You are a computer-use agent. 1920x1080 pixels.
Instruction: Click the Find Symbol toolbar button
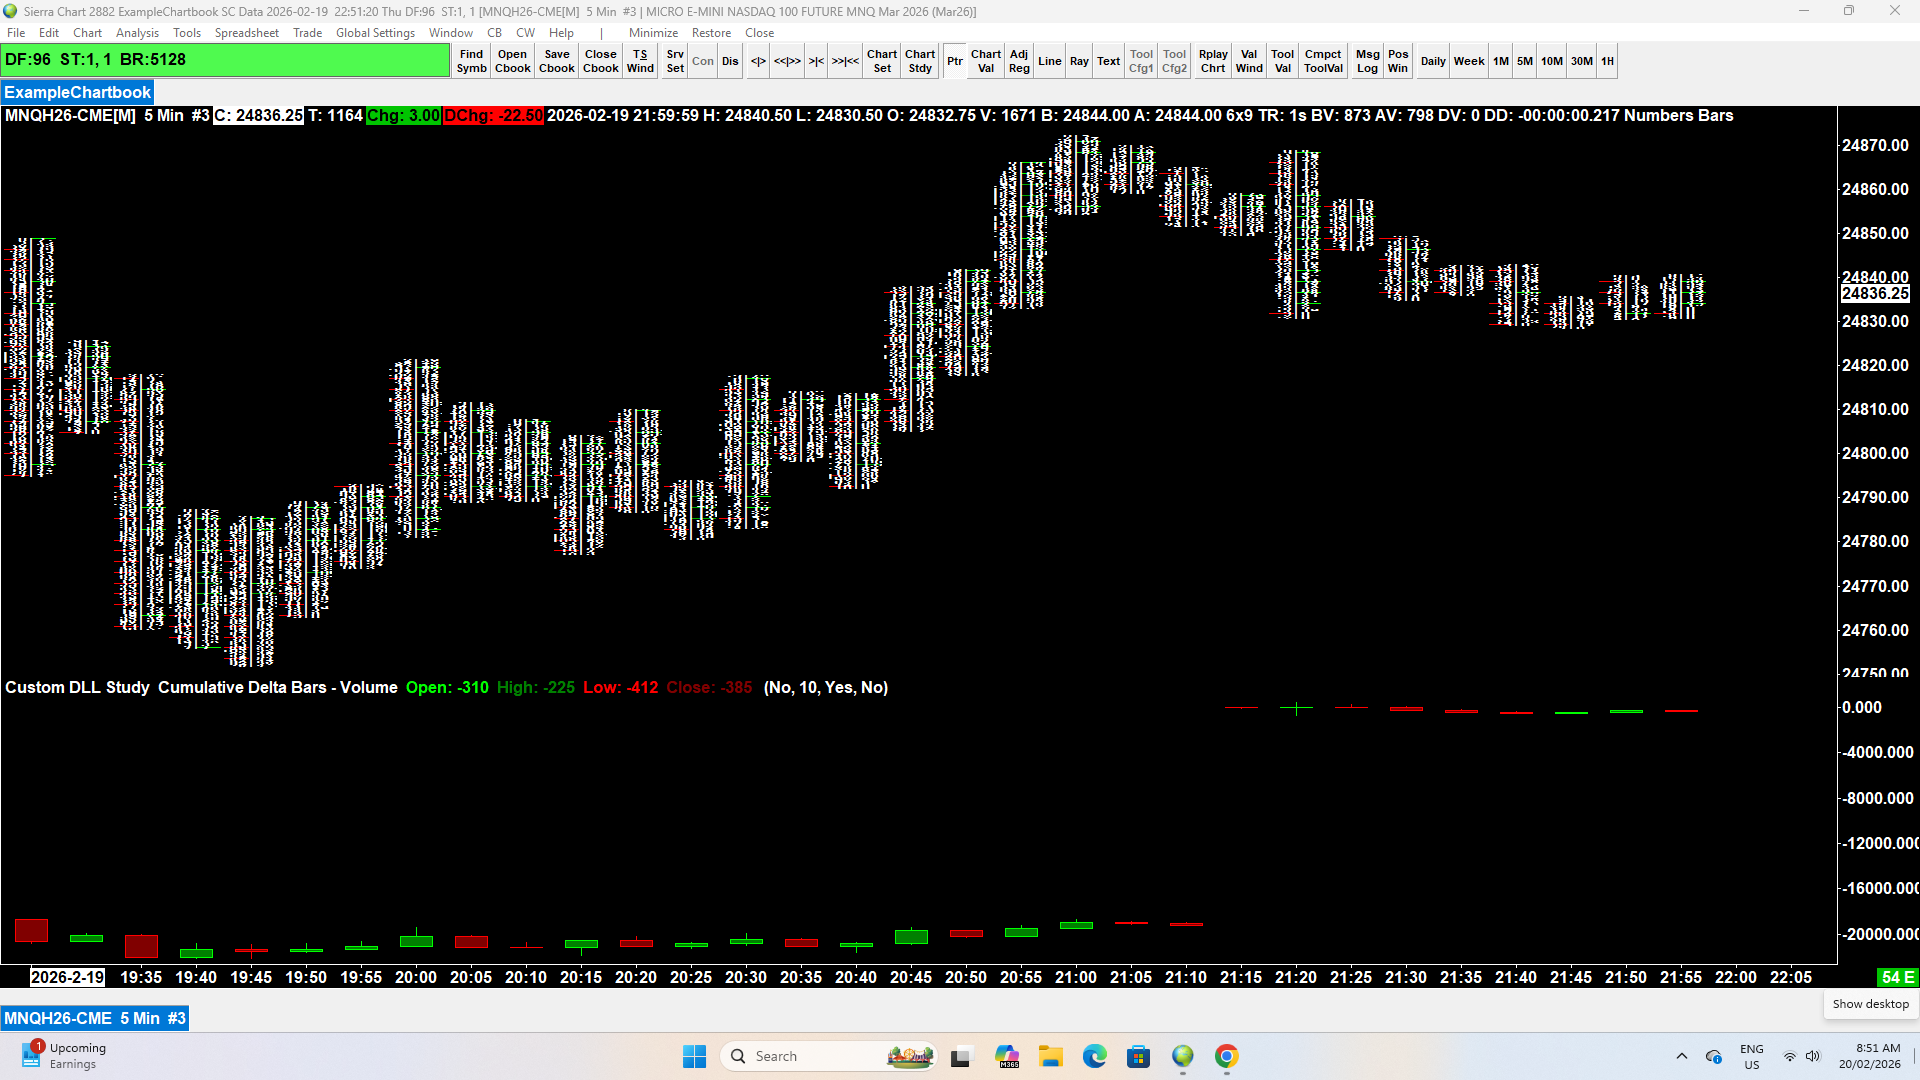tap(471, 61)
